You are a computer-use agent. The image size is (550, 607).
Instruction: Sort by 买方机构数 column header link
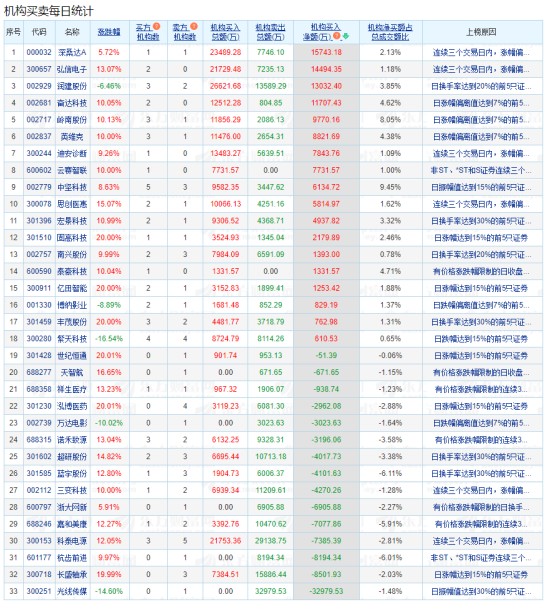148,32
